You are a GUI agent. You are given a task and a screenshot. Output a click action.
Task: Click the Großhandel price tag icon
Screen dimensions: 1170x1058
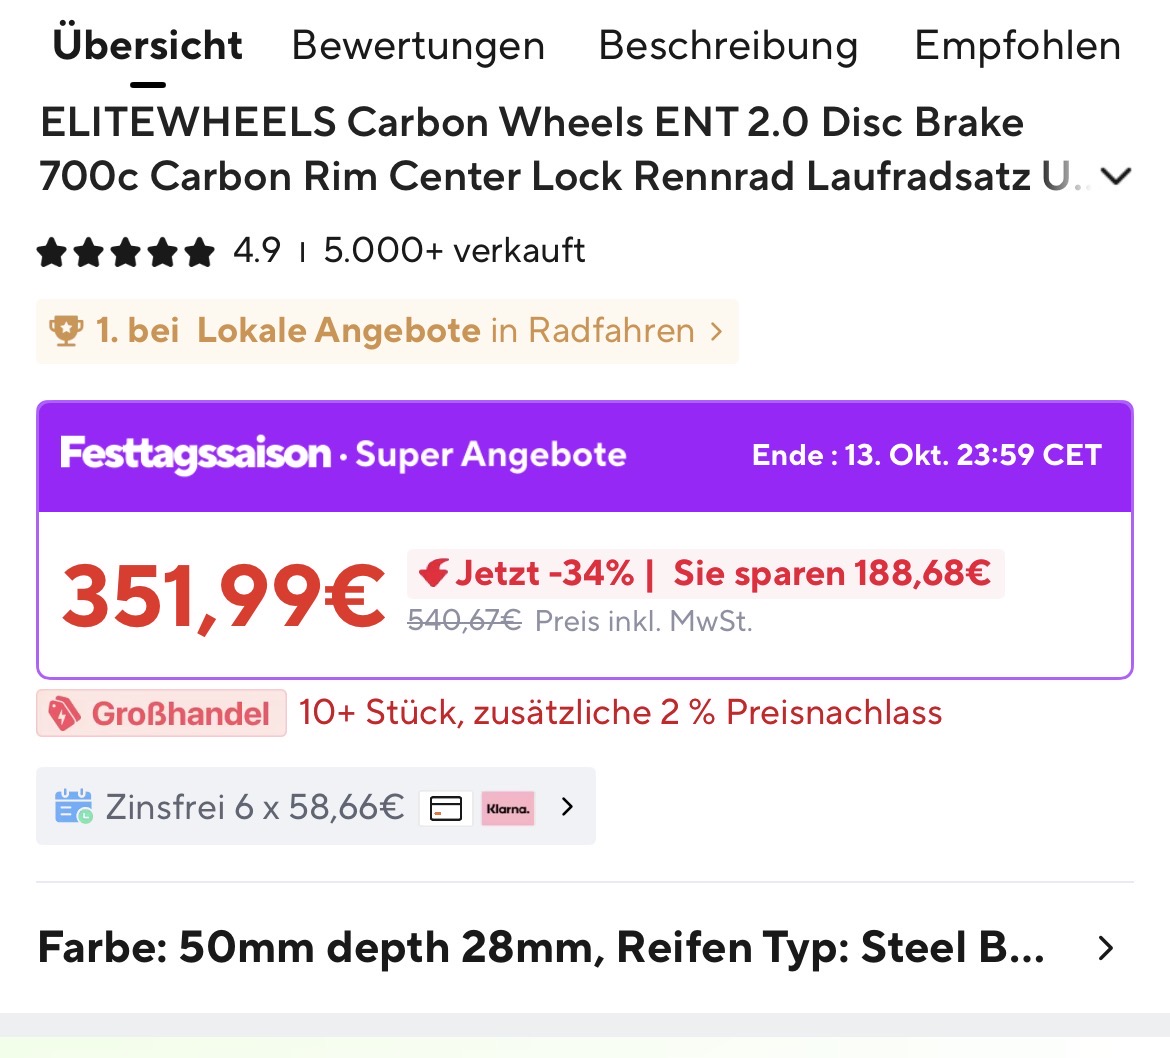[x=64, y=714]
